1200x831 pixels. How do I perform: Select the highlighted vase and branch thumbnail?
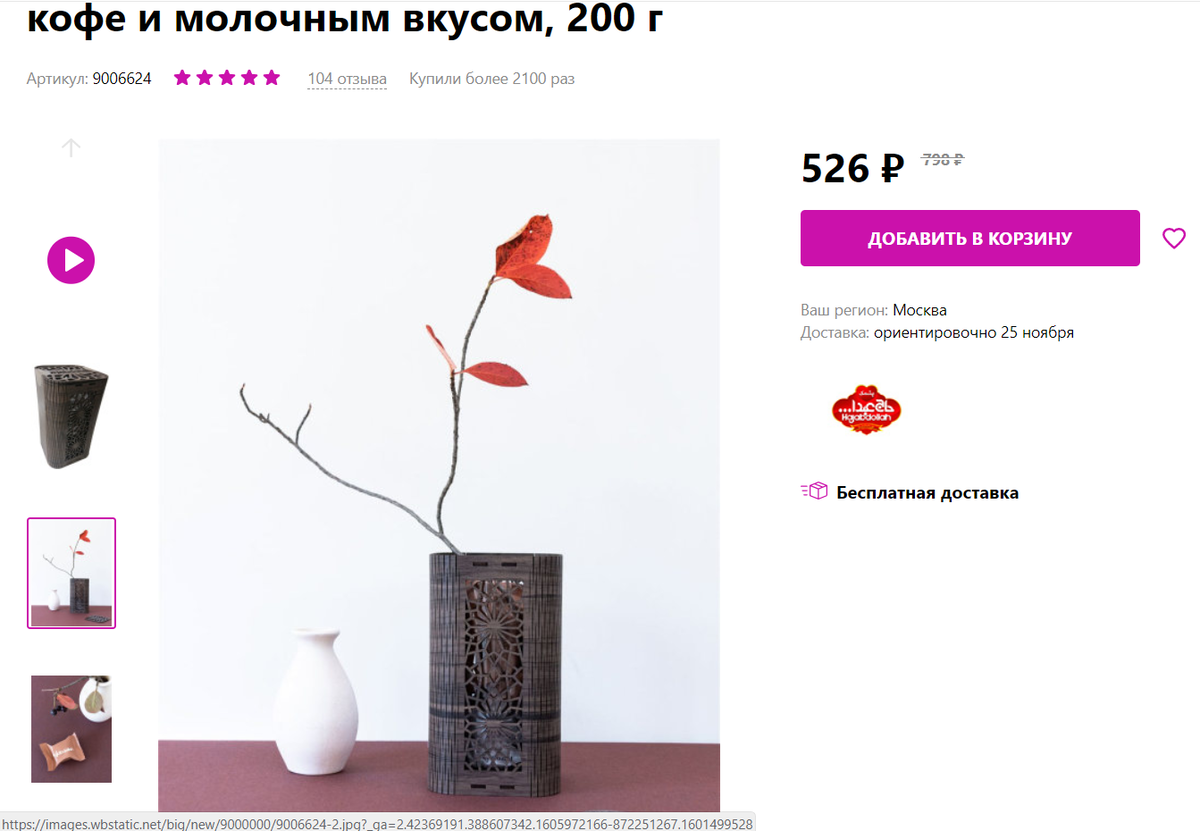click(71, 573)
